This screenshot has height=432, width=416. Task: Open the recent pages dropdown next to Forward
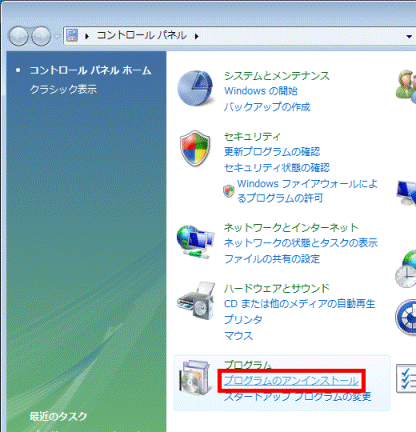(x=57, y=36)
